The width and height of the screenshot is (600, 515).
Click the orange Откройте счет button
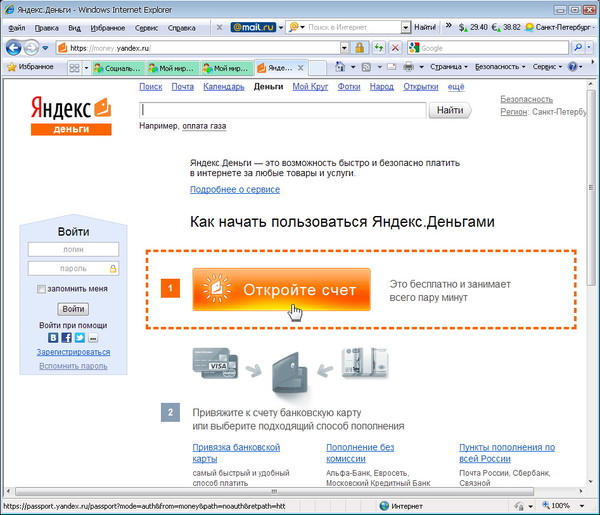(281, 290)
